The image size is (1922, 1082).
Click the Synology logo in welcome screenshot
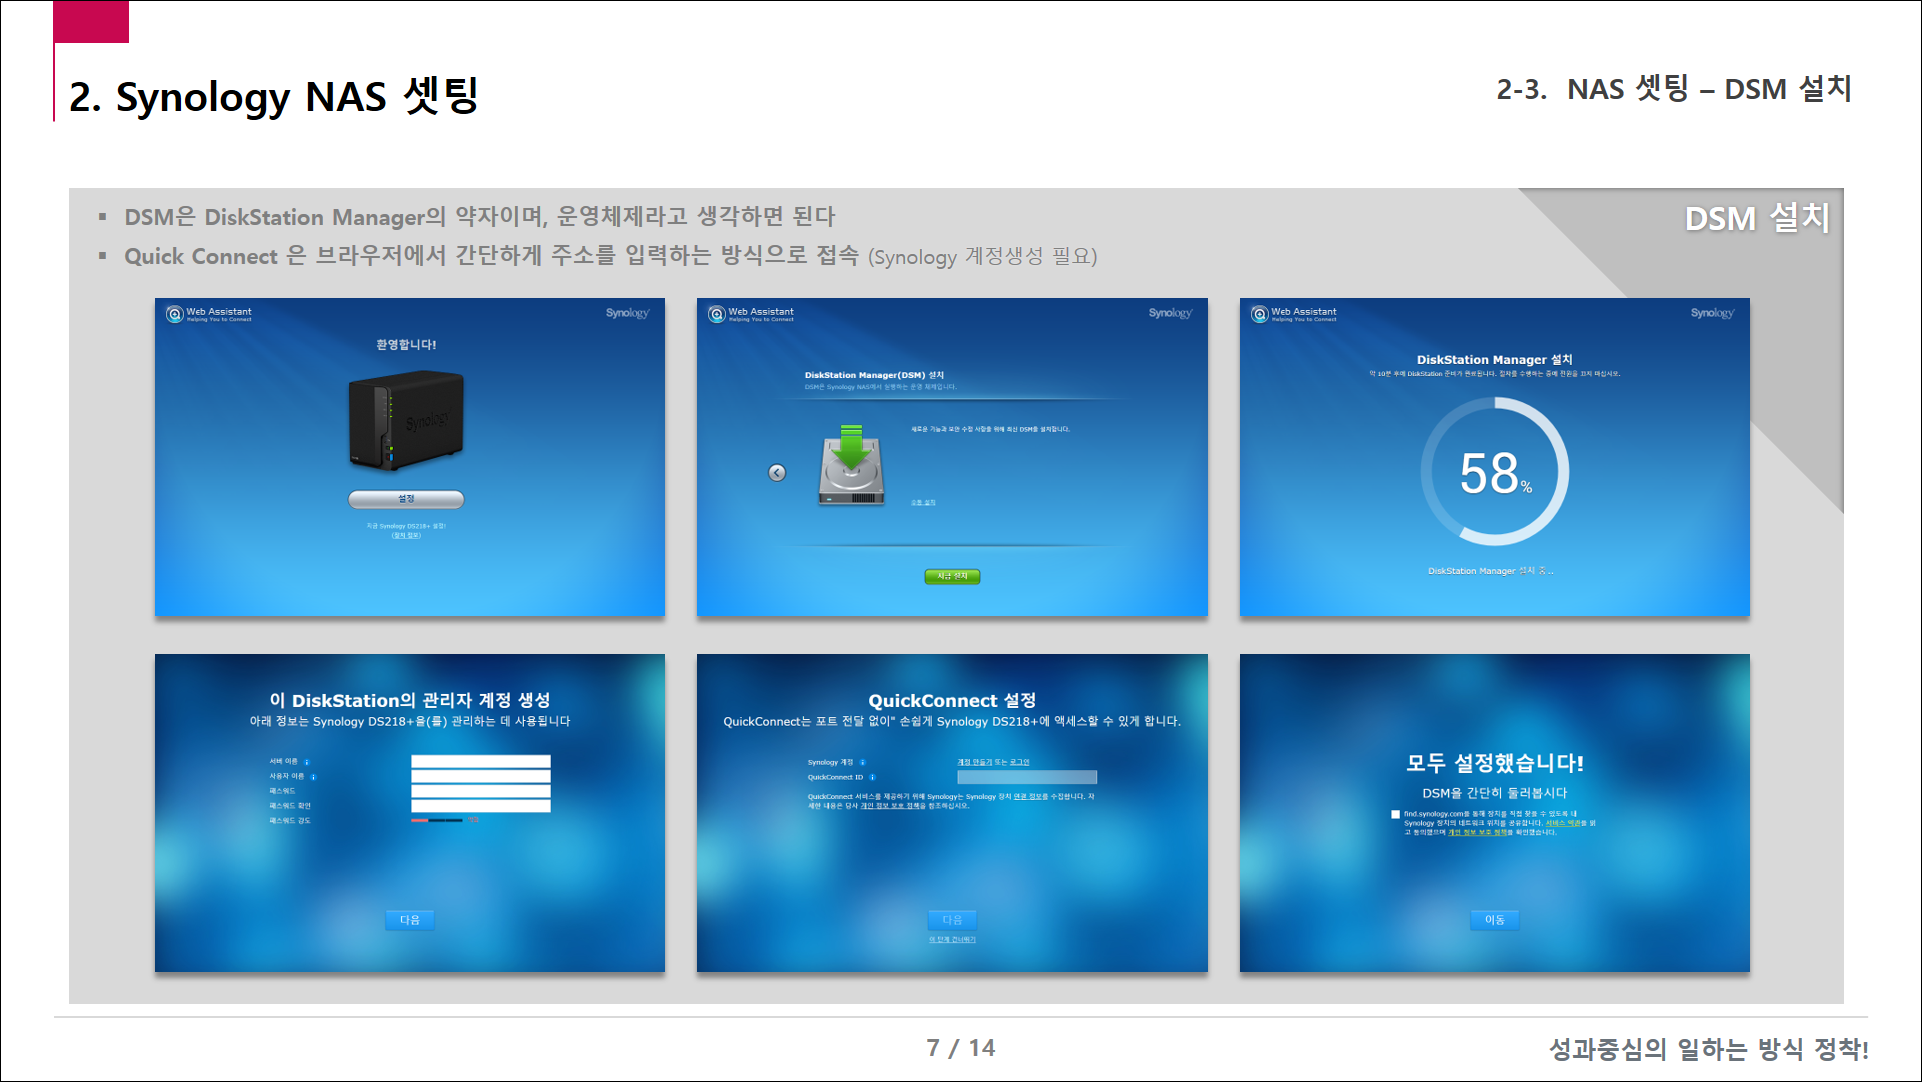tap(627, 314)
